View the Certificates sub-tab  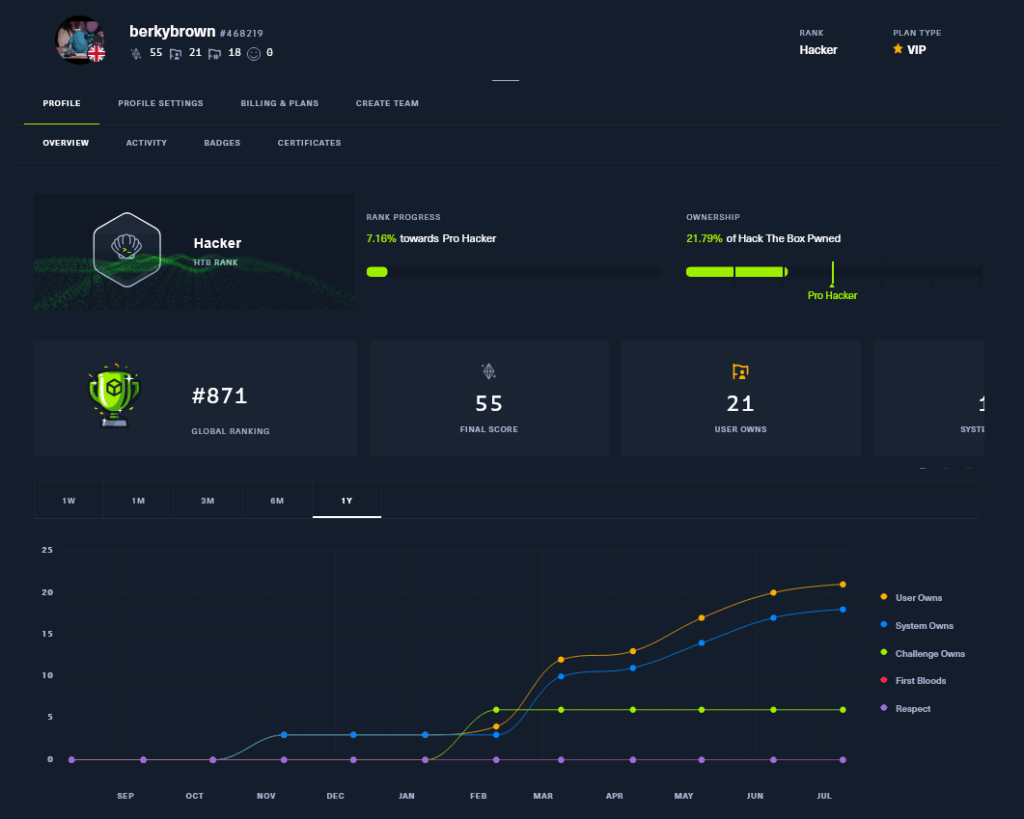pos(310,143)
